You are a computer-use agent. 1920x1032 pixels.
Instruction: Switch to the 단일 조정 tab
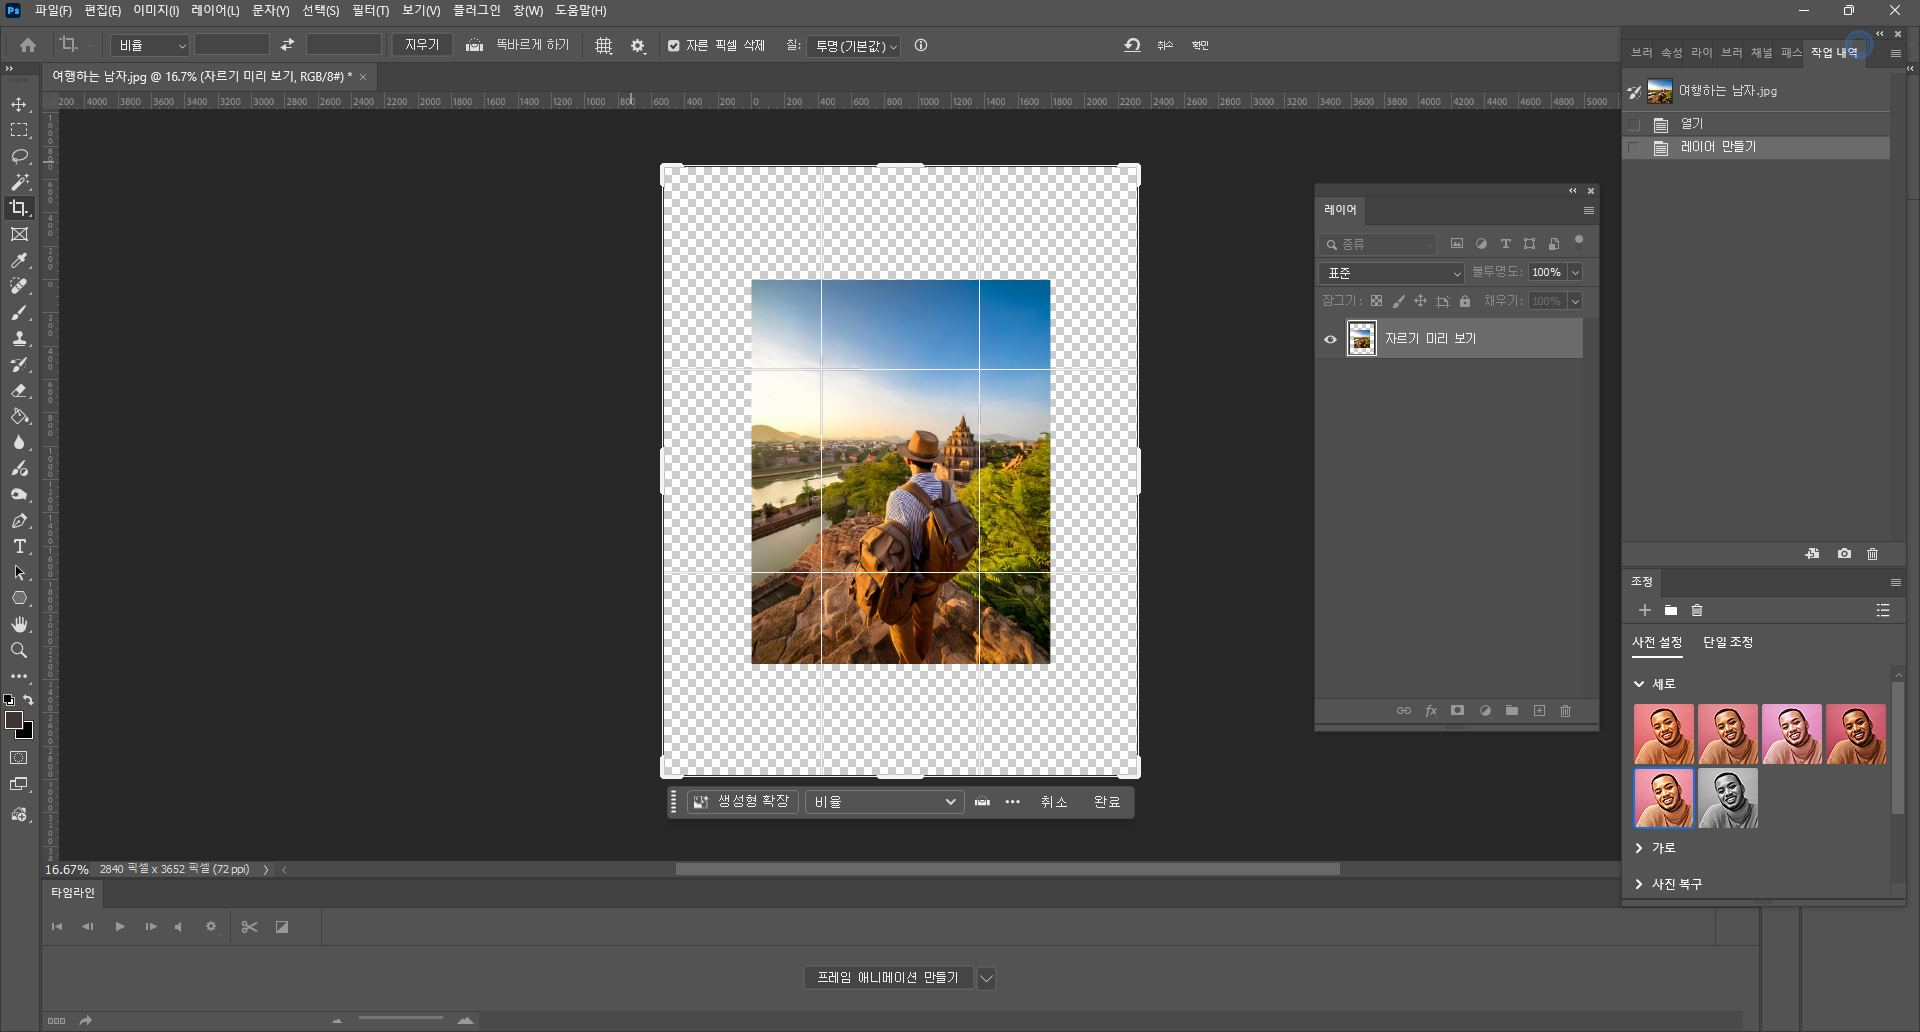1727,642
